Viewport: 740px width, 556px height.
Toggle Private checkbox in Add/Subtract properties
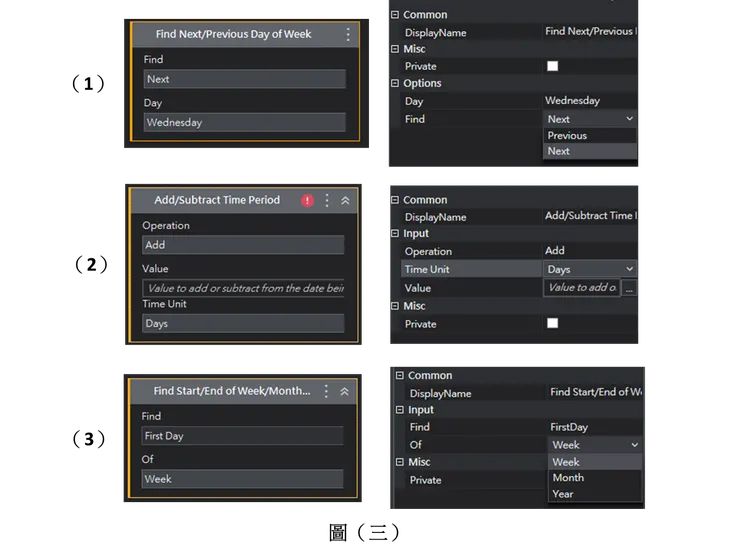[552, 323]
